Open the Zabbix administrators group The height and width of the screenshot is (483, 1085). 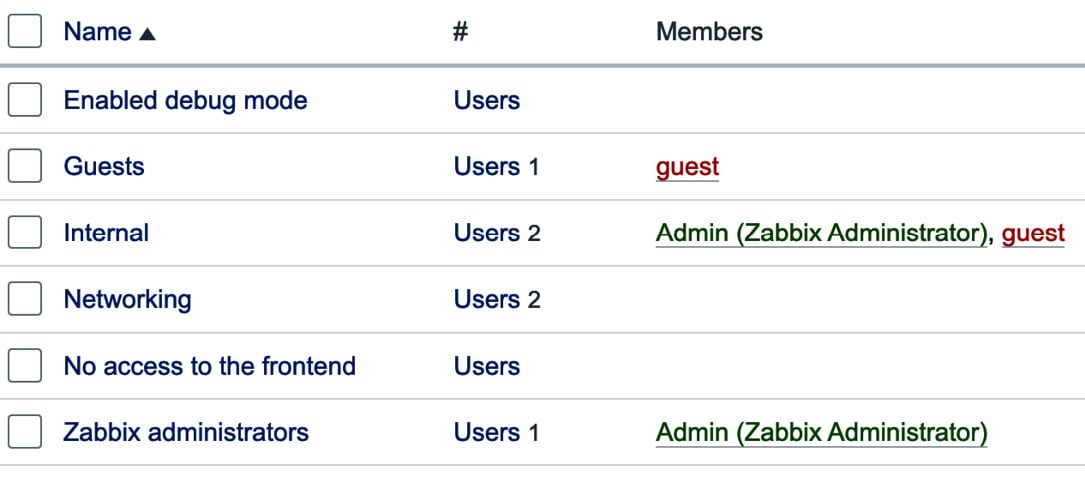pos(186,432)
